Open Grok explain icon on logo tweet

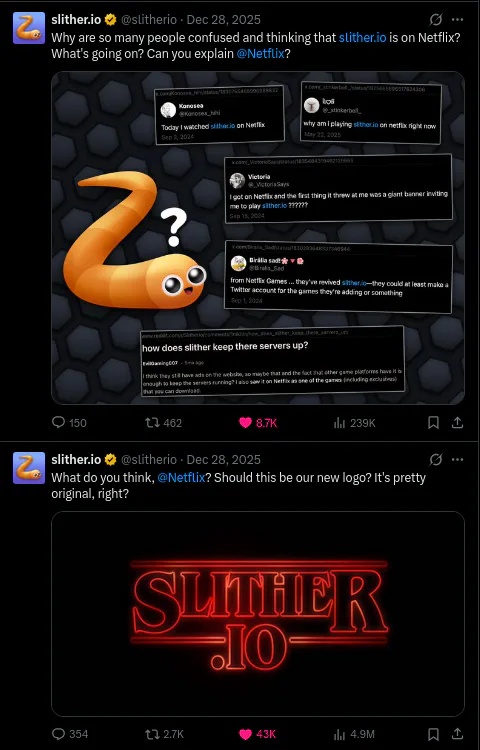click(x=436, y=460)
